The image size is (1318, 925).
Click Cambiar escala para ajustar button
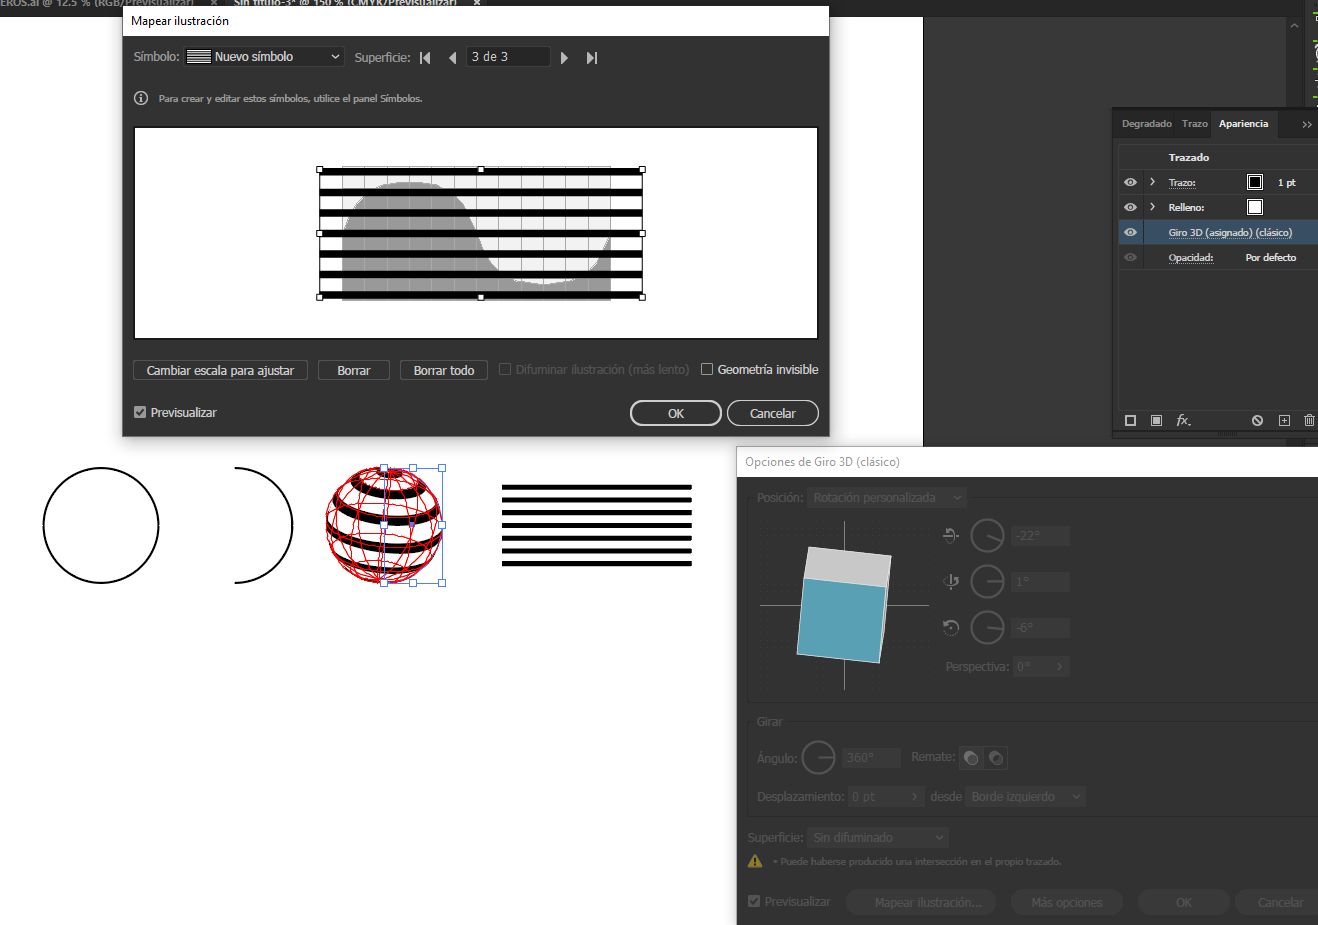(x=220, y=370)
